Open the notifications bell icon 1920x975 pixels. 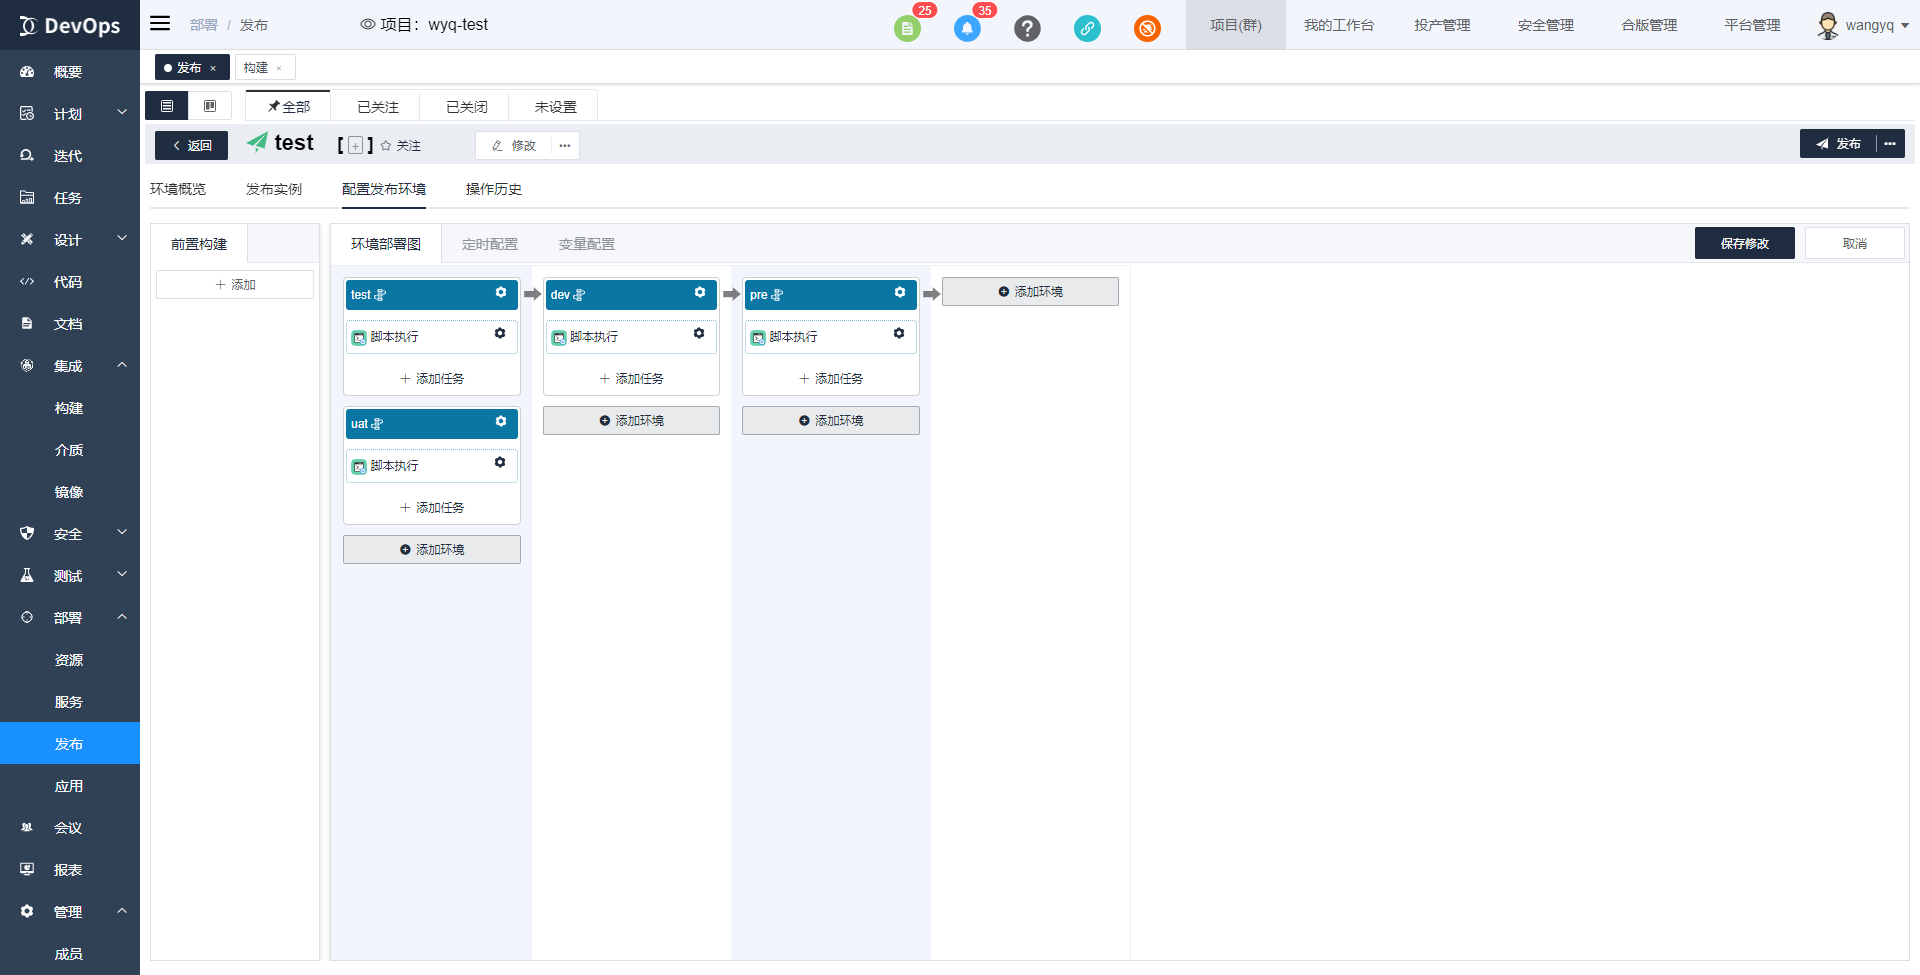point(967,28)
